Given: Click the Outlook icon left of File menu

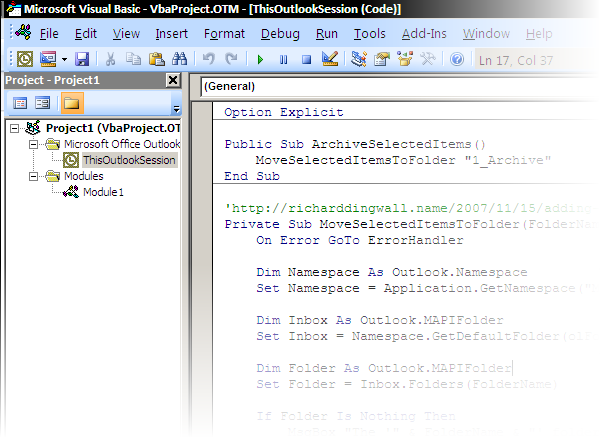Looking at the screenshot, I should [24, 33].
